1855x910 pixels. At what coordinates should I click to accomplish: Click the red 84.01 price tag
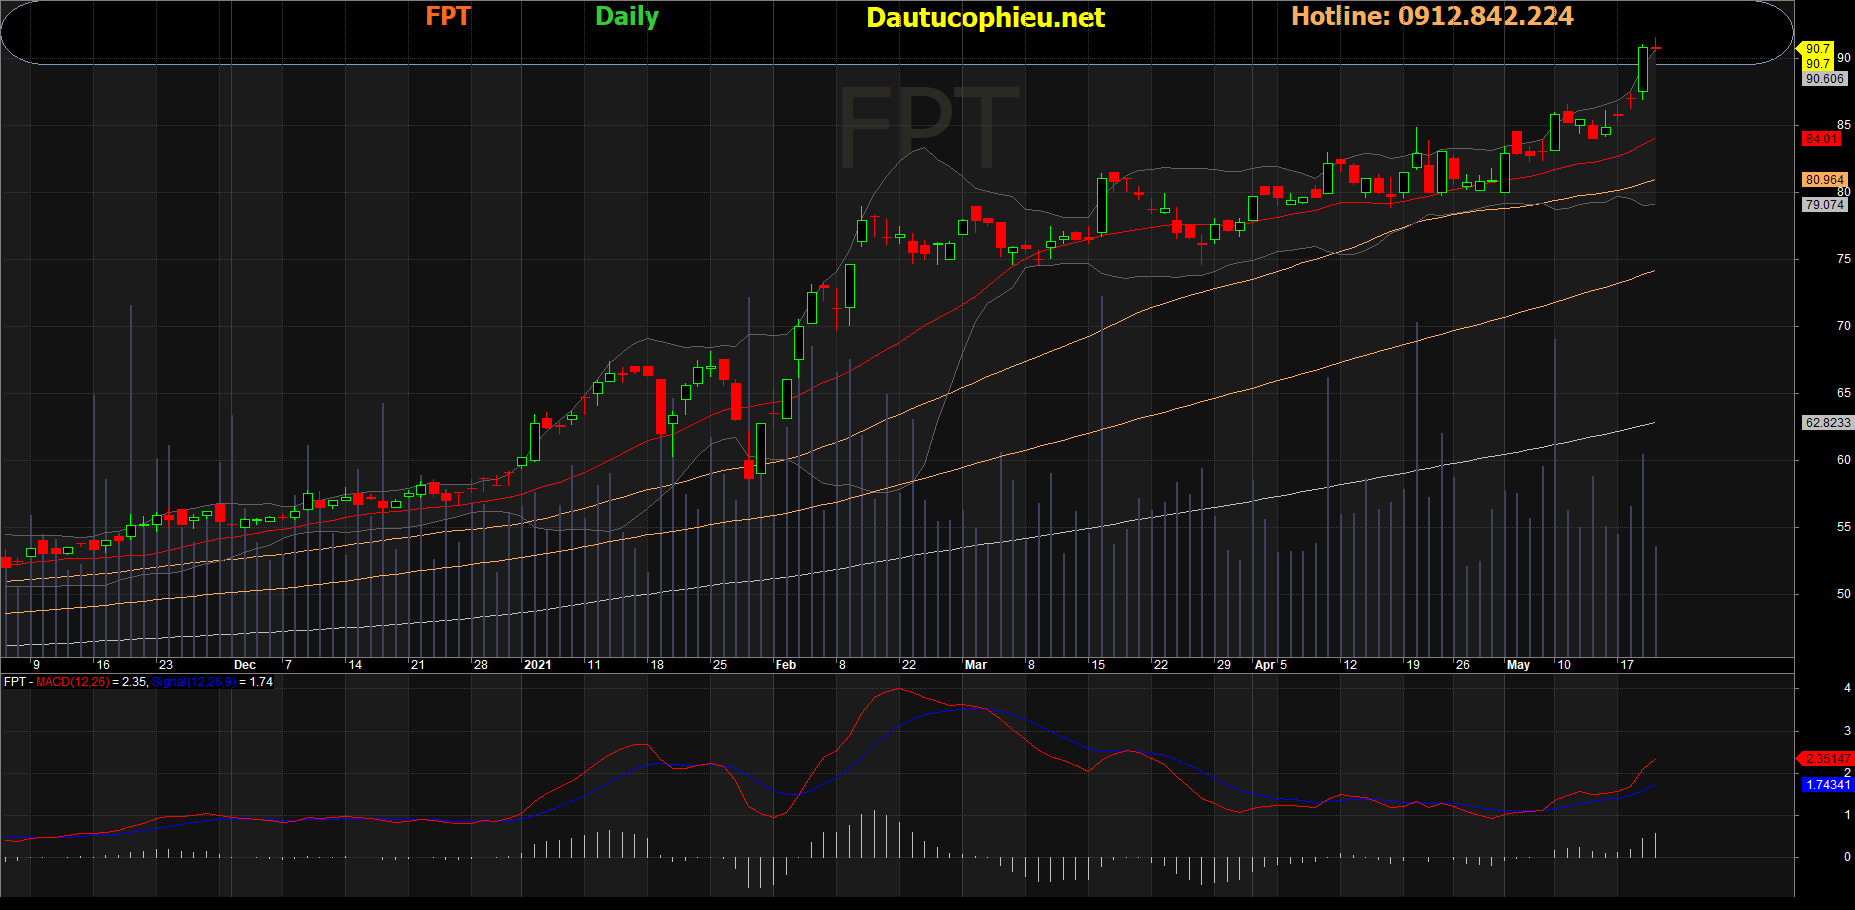(1822, 139)
